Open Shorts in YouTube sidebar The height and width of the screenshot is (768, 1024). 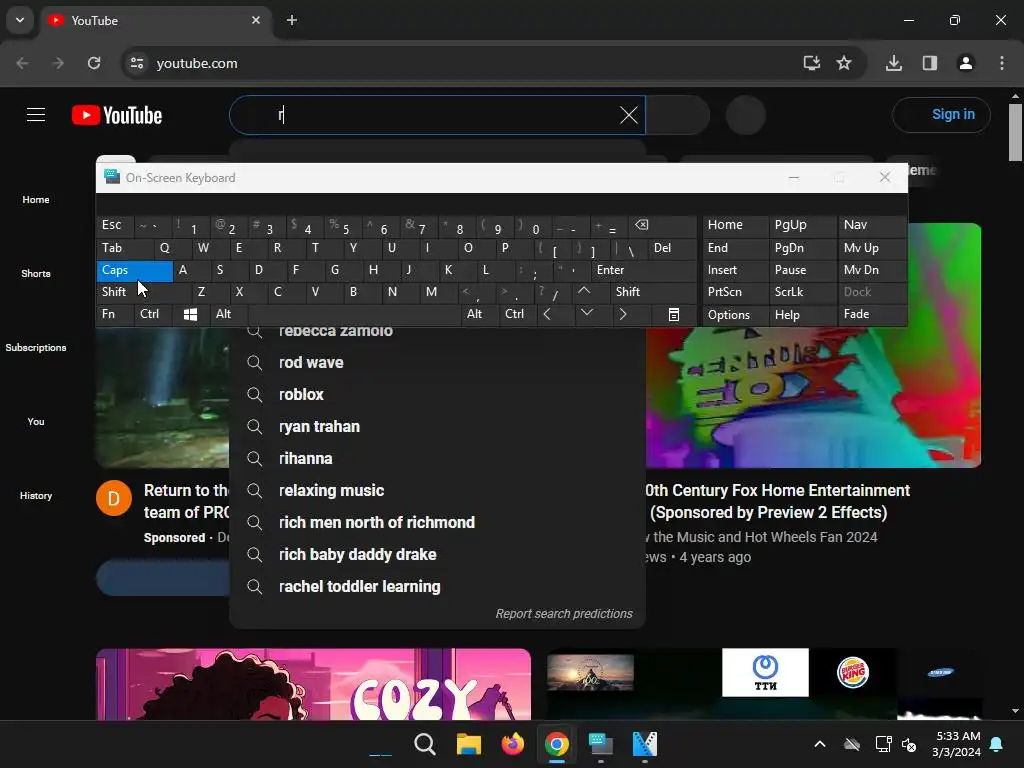point(36,273)
